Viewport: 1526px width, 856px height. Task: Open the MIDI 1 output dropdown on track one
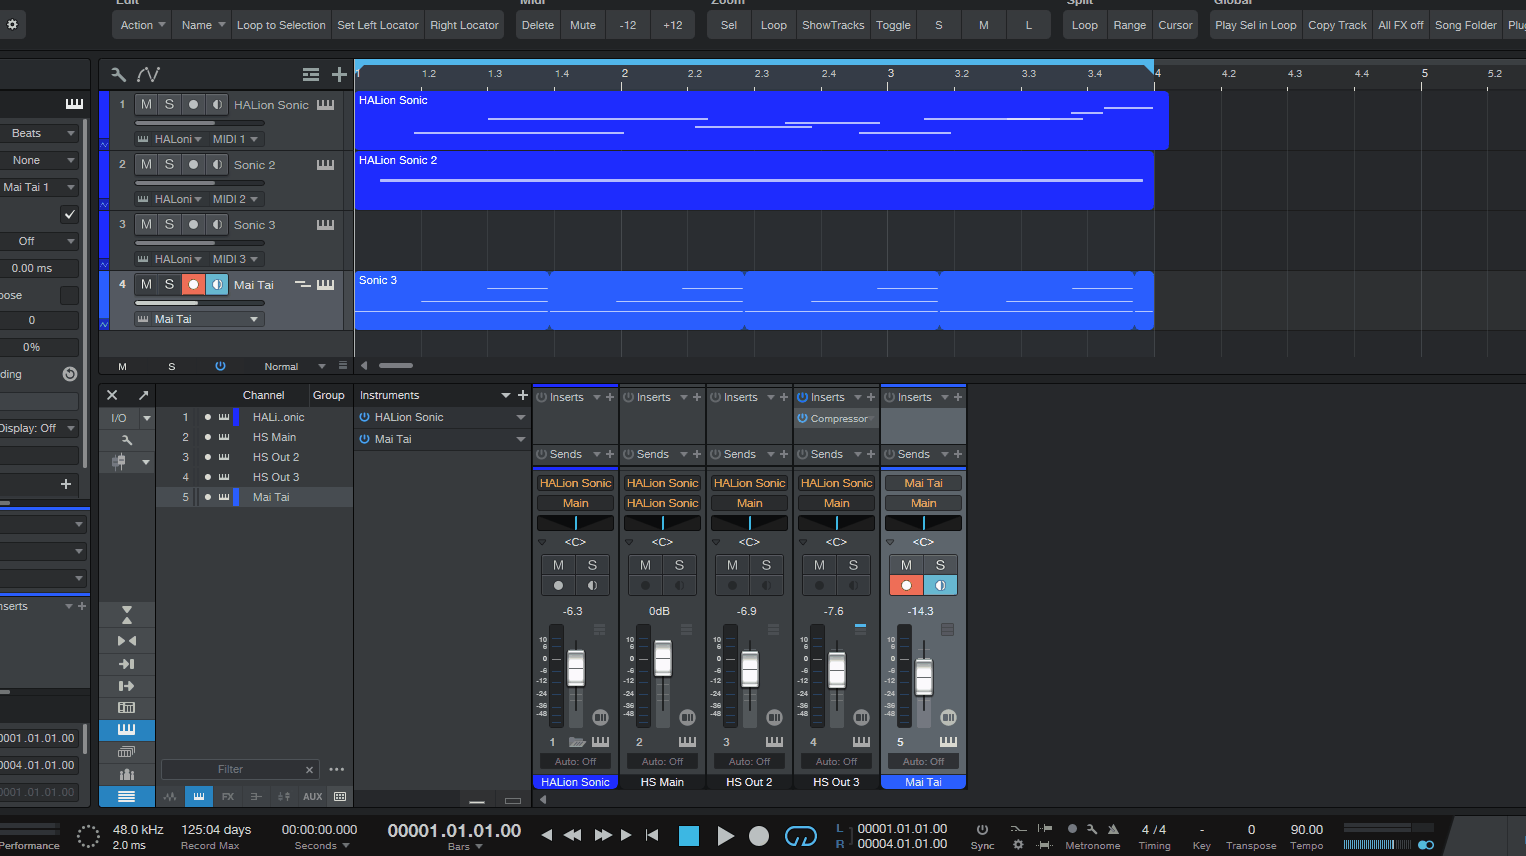(236, 138)
